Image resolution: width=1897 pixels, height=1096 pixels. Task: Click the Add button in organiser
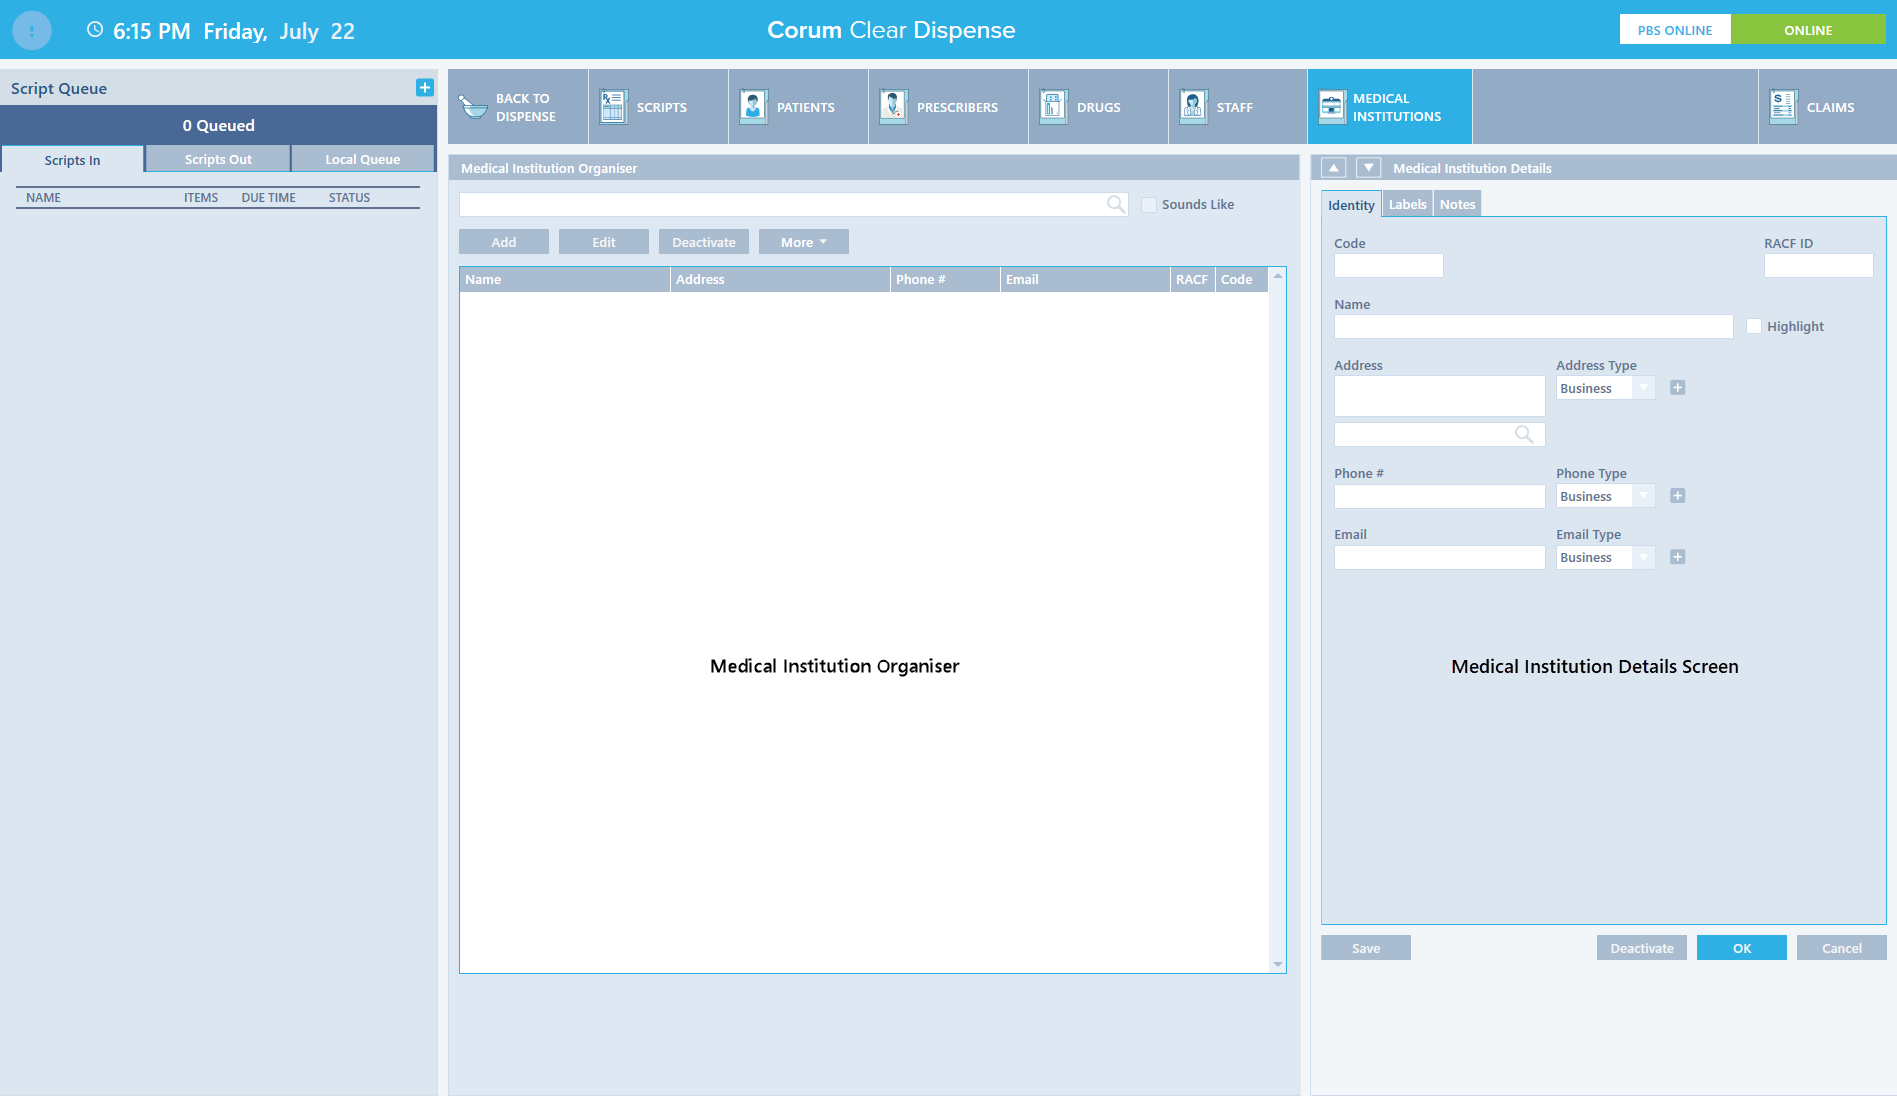click(504, 243)
